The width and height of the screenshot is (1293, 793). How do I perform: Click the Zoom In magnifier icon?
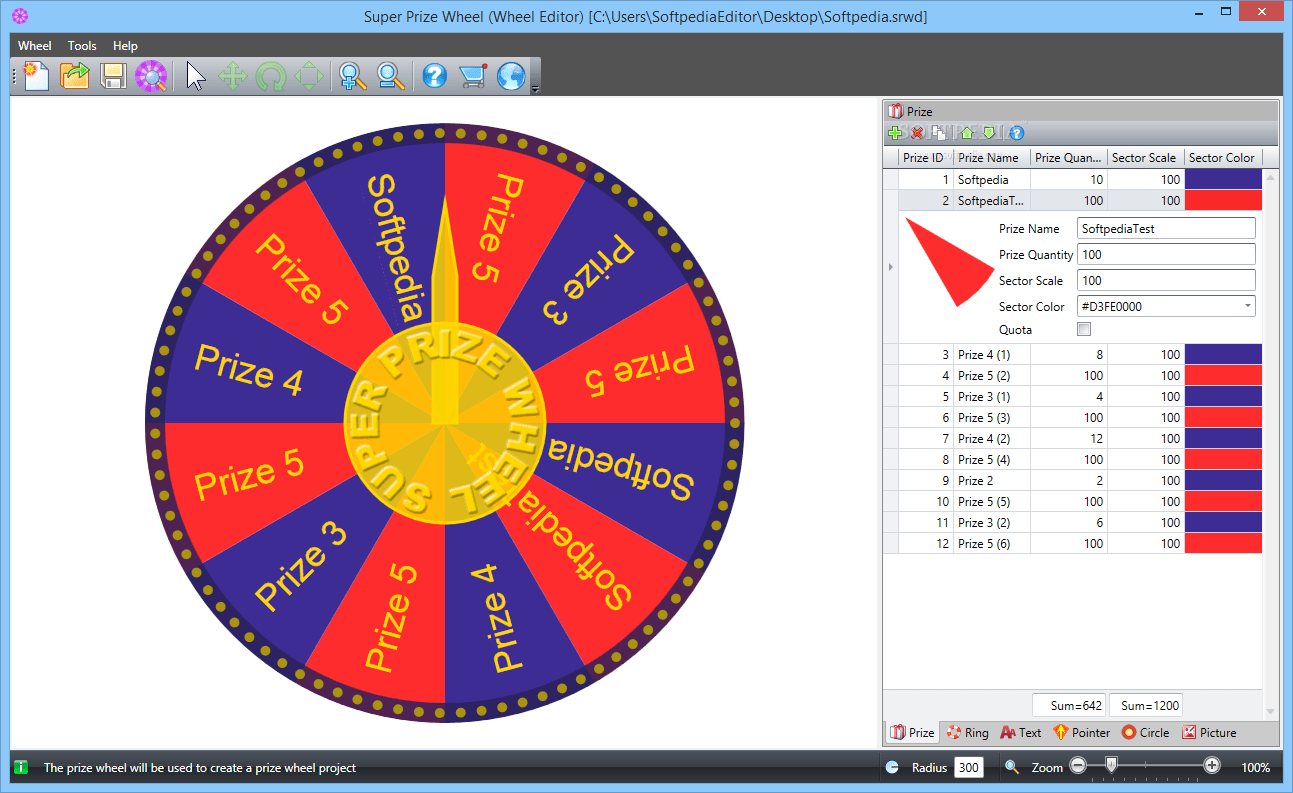349,76
